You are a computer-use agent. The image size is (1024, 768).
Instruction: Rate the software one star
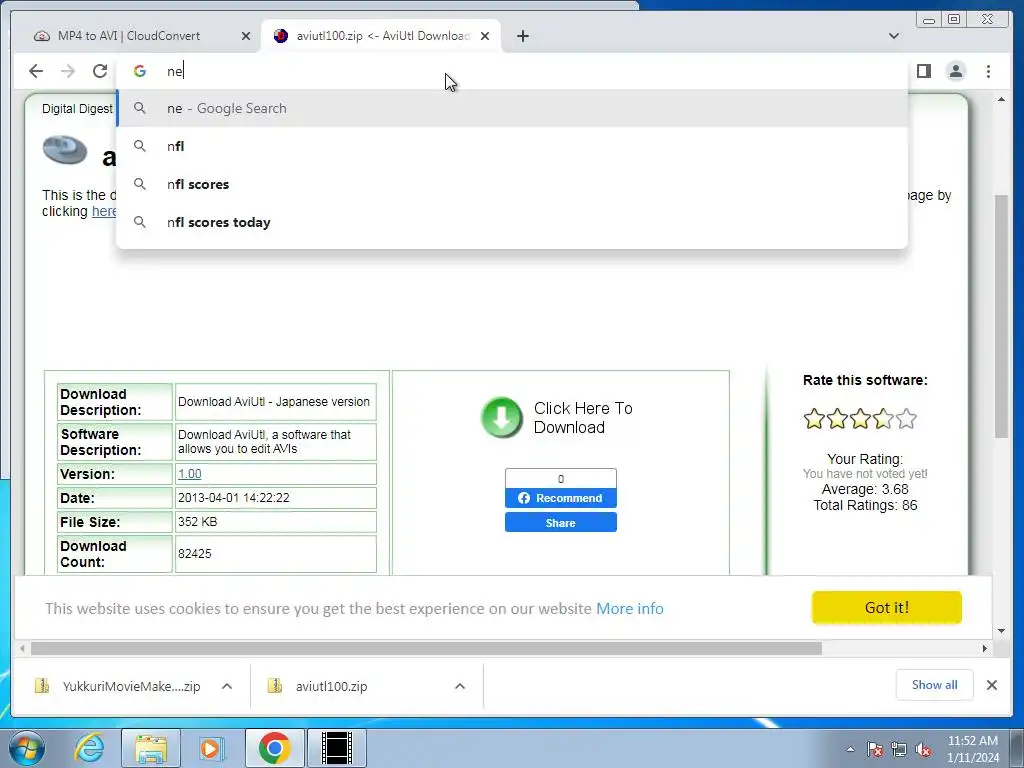pyautogui.click(x=814, y=419)
